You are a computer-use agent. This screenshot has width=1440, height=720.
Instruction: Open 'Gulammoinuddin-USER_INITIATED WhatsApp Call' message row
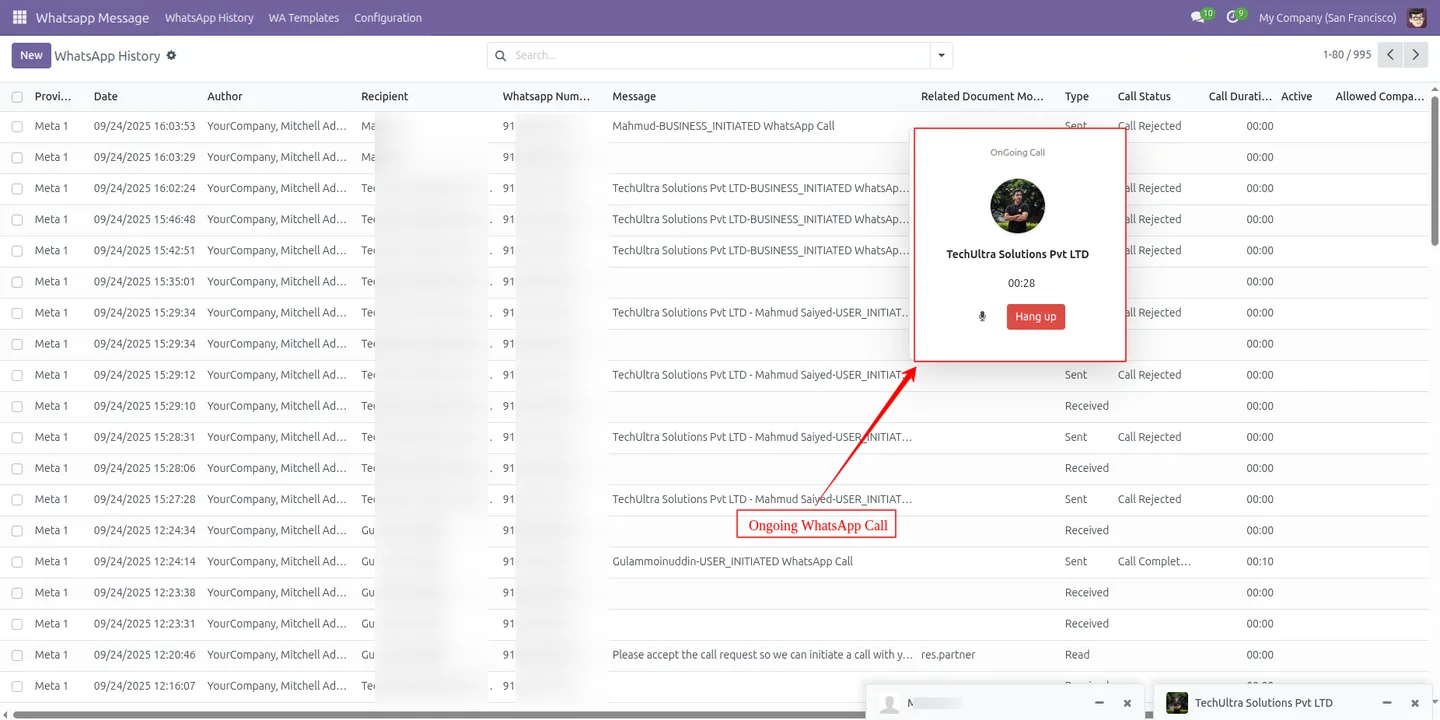click(x=732, y=562)
